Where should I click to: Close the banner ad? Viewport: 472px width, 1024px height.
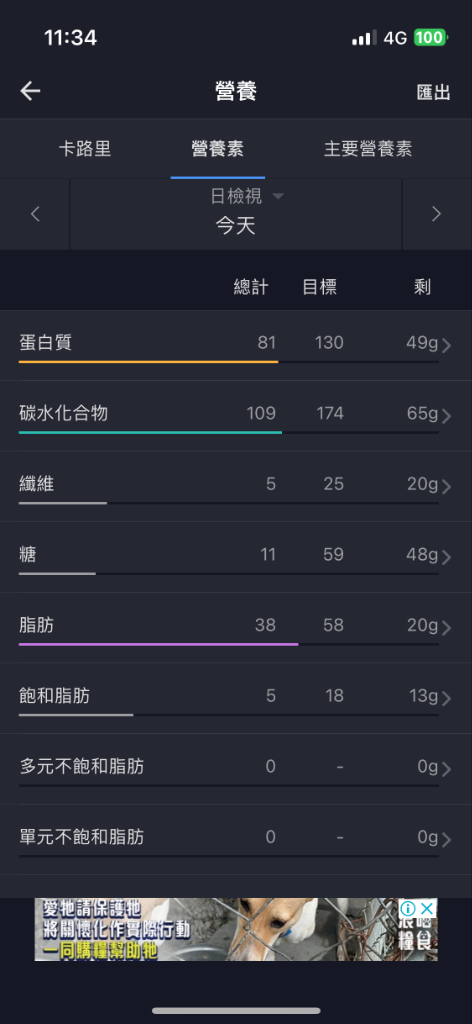pyautogui.click(x=427, y=908)
